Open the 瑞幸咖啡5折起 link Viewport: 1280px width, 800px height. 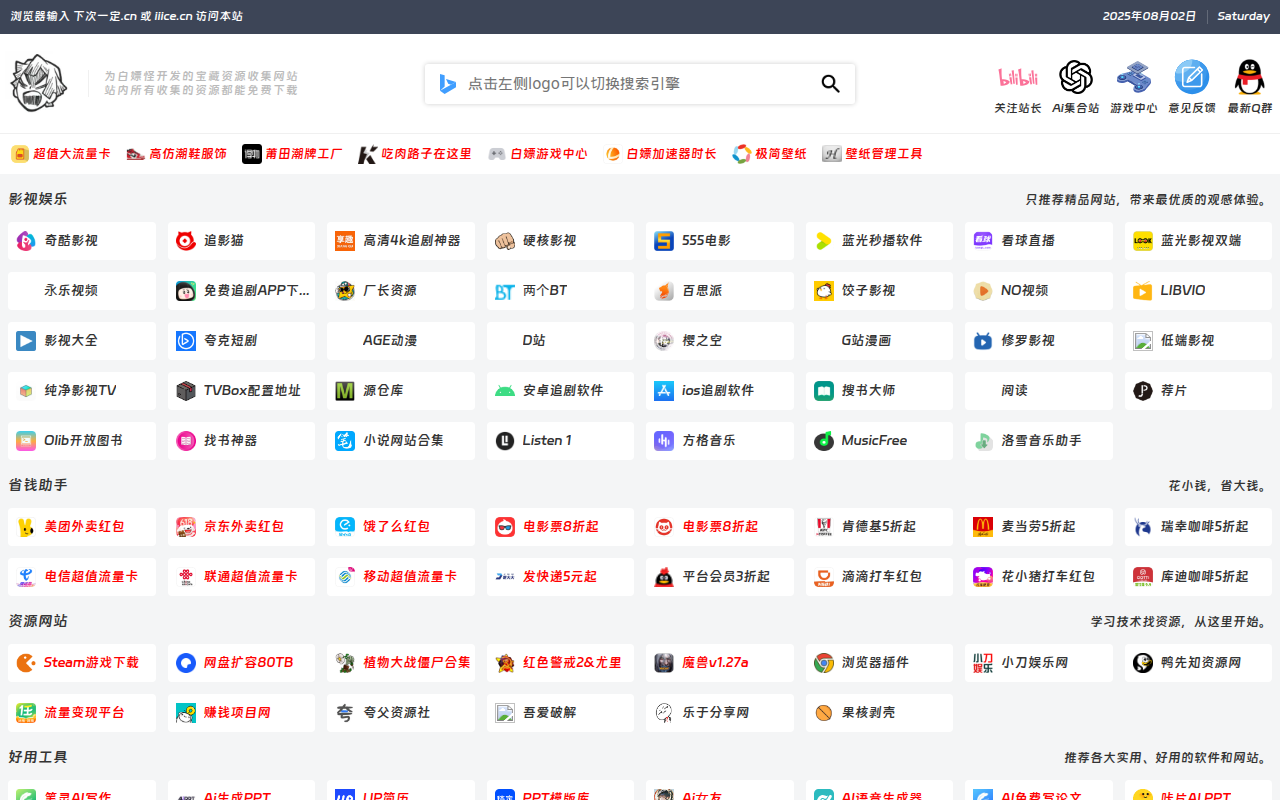(1198, 527)
